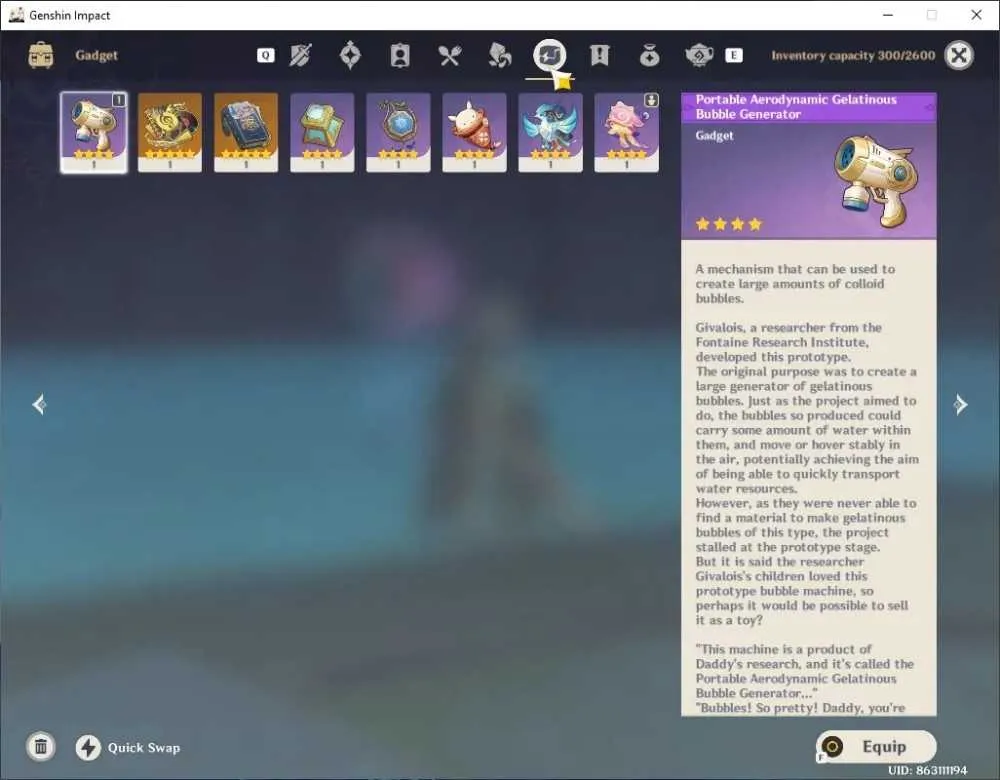Click the large bubble generator preview image
Image resolution: width=1000 pixels, height=780 pixels.
tap(876, 180)
